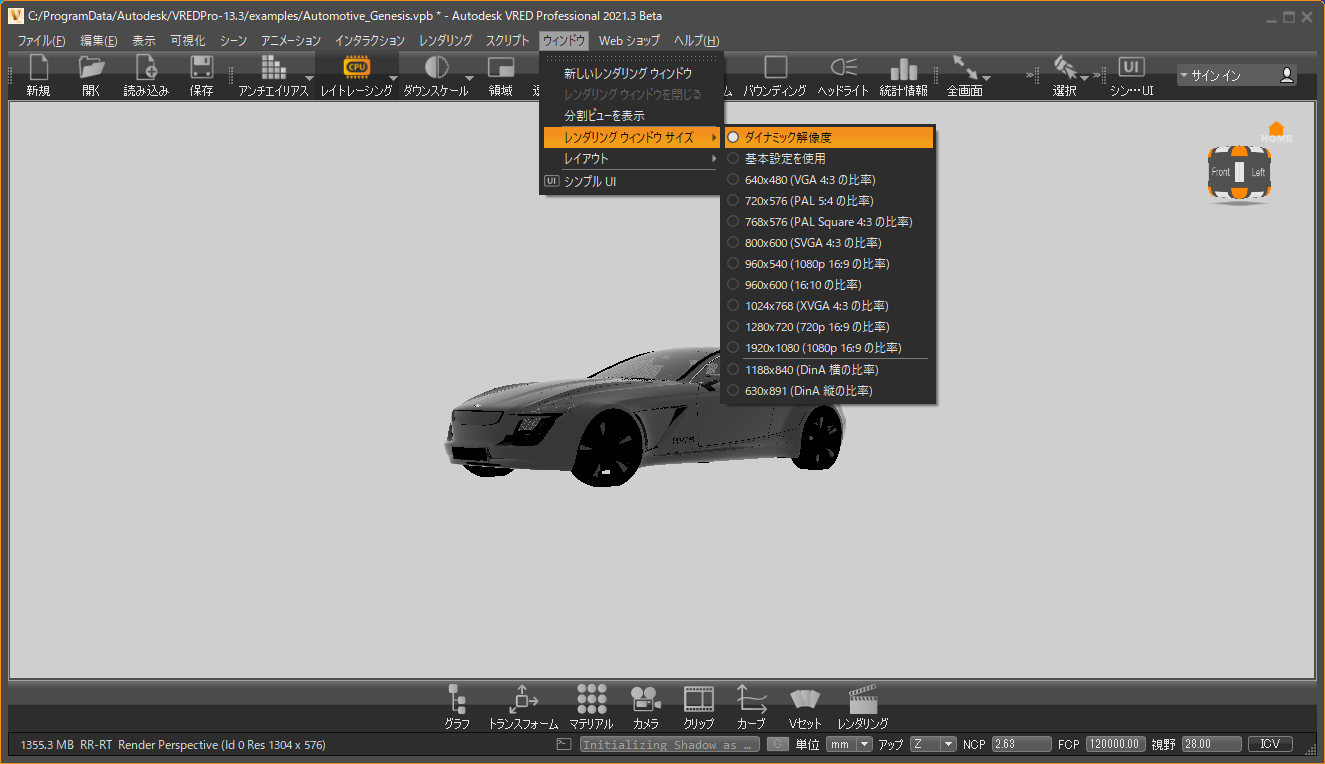Select 基本設定を使用 radio option
This screenshot has width=1325, height=764.
(828, 158)
